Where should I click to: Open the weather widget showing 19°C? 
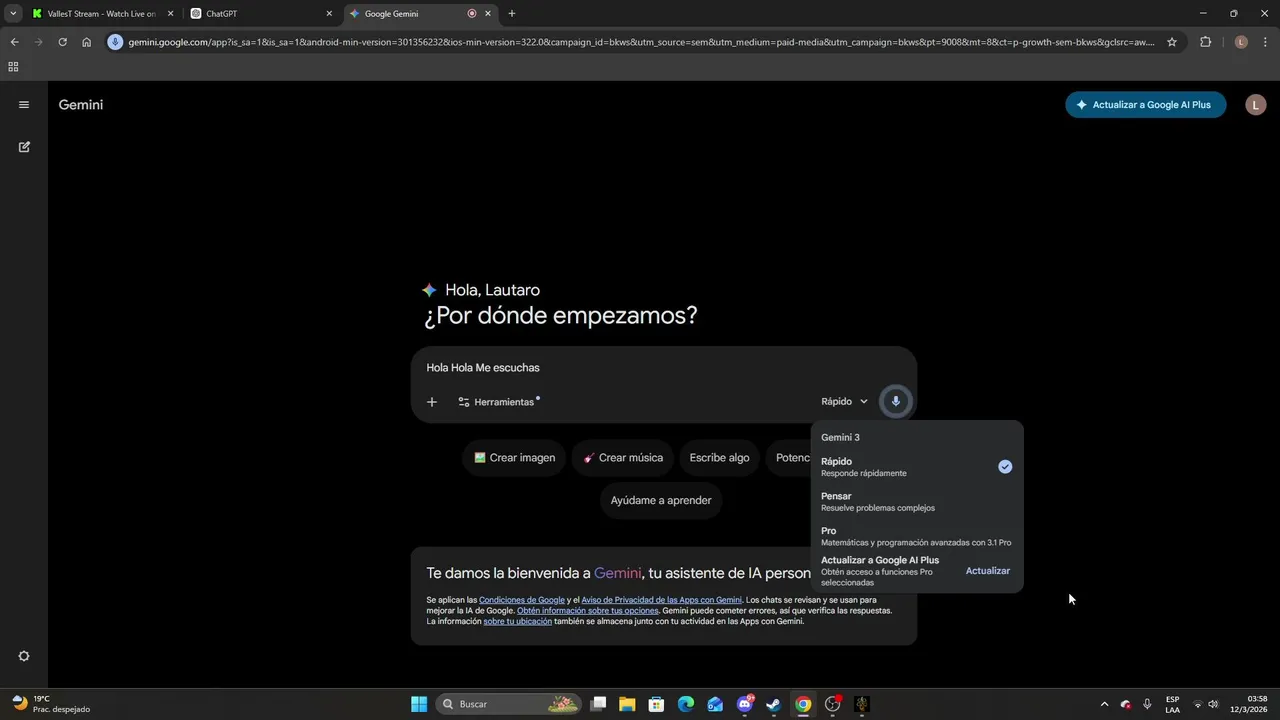50,704
